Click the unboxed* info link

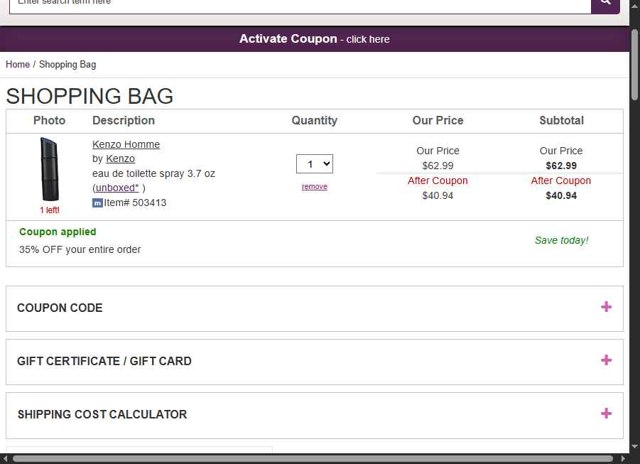pyautogui.click(x=117, y=188)
